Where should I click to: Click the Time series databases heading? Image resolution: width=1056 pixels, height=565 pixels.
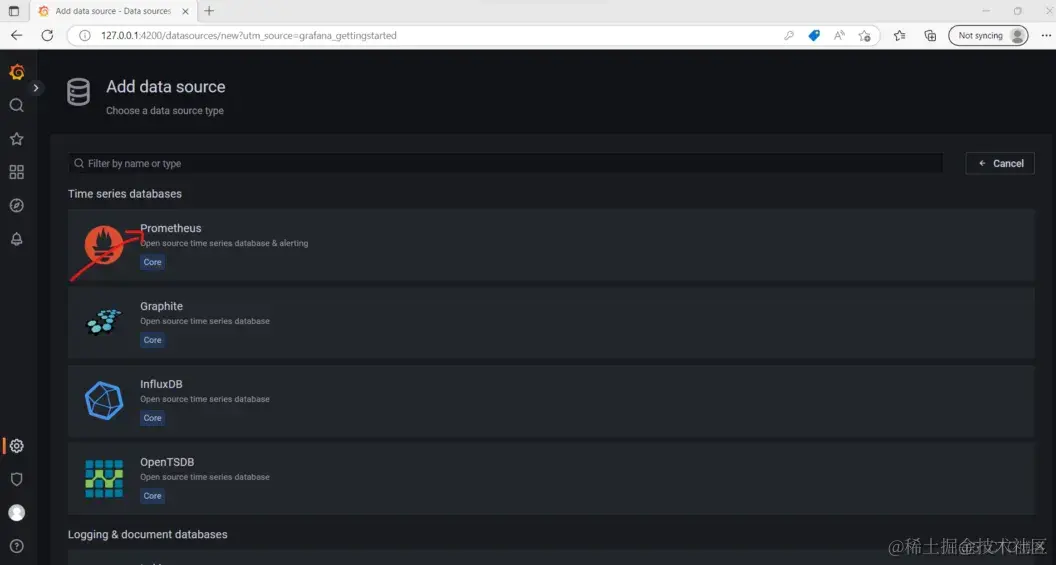coord(125,194)
